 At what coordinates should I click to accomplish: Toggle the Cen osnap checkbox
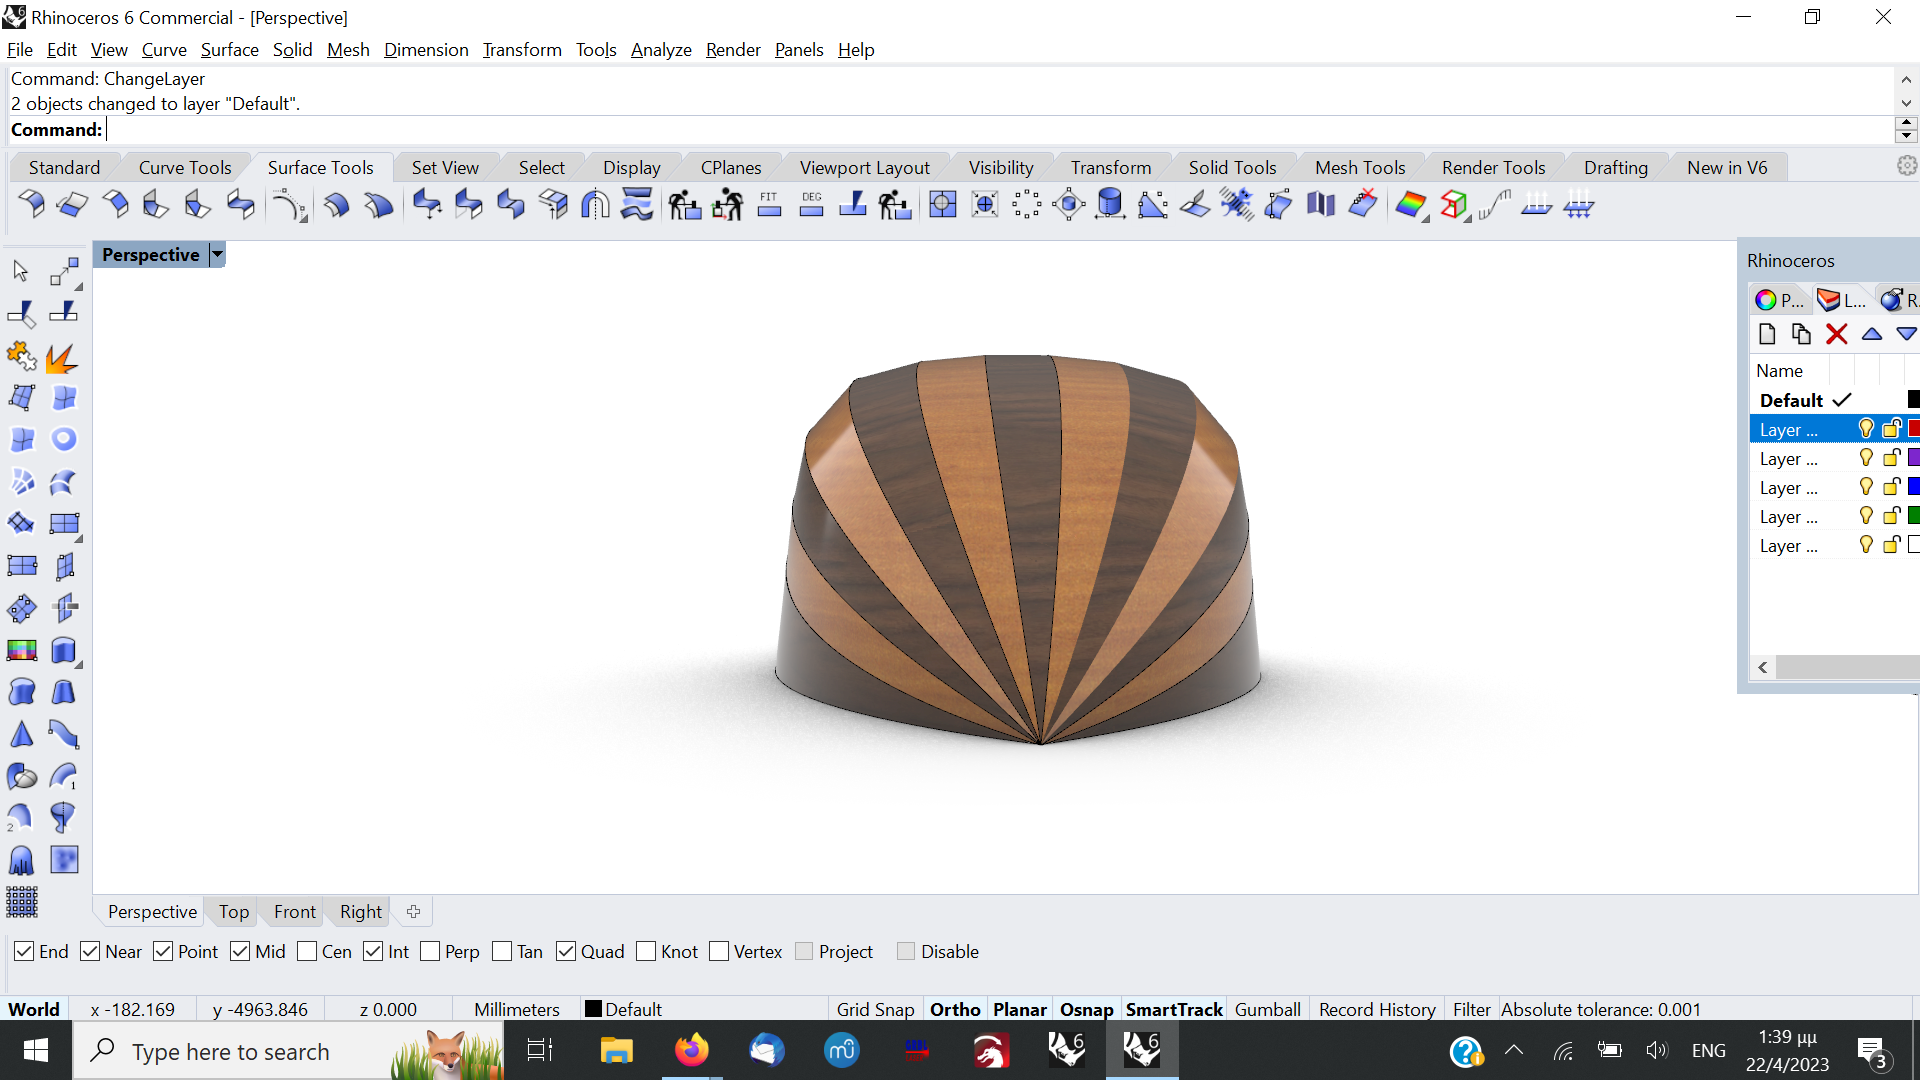point(308,951)
